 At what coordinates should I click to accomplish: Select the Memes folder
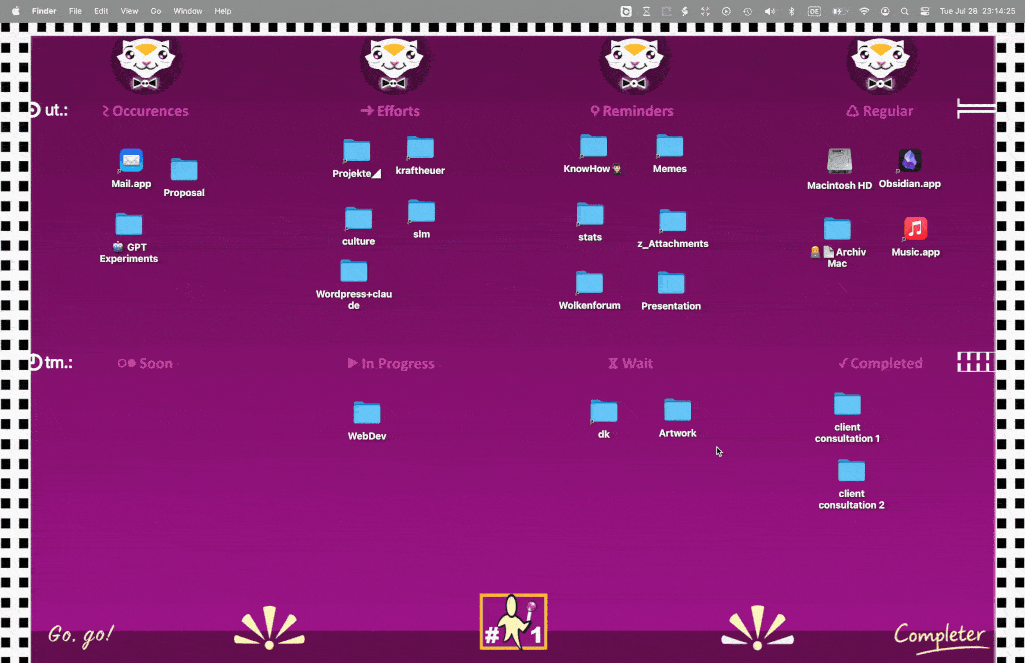pos(670,146)
